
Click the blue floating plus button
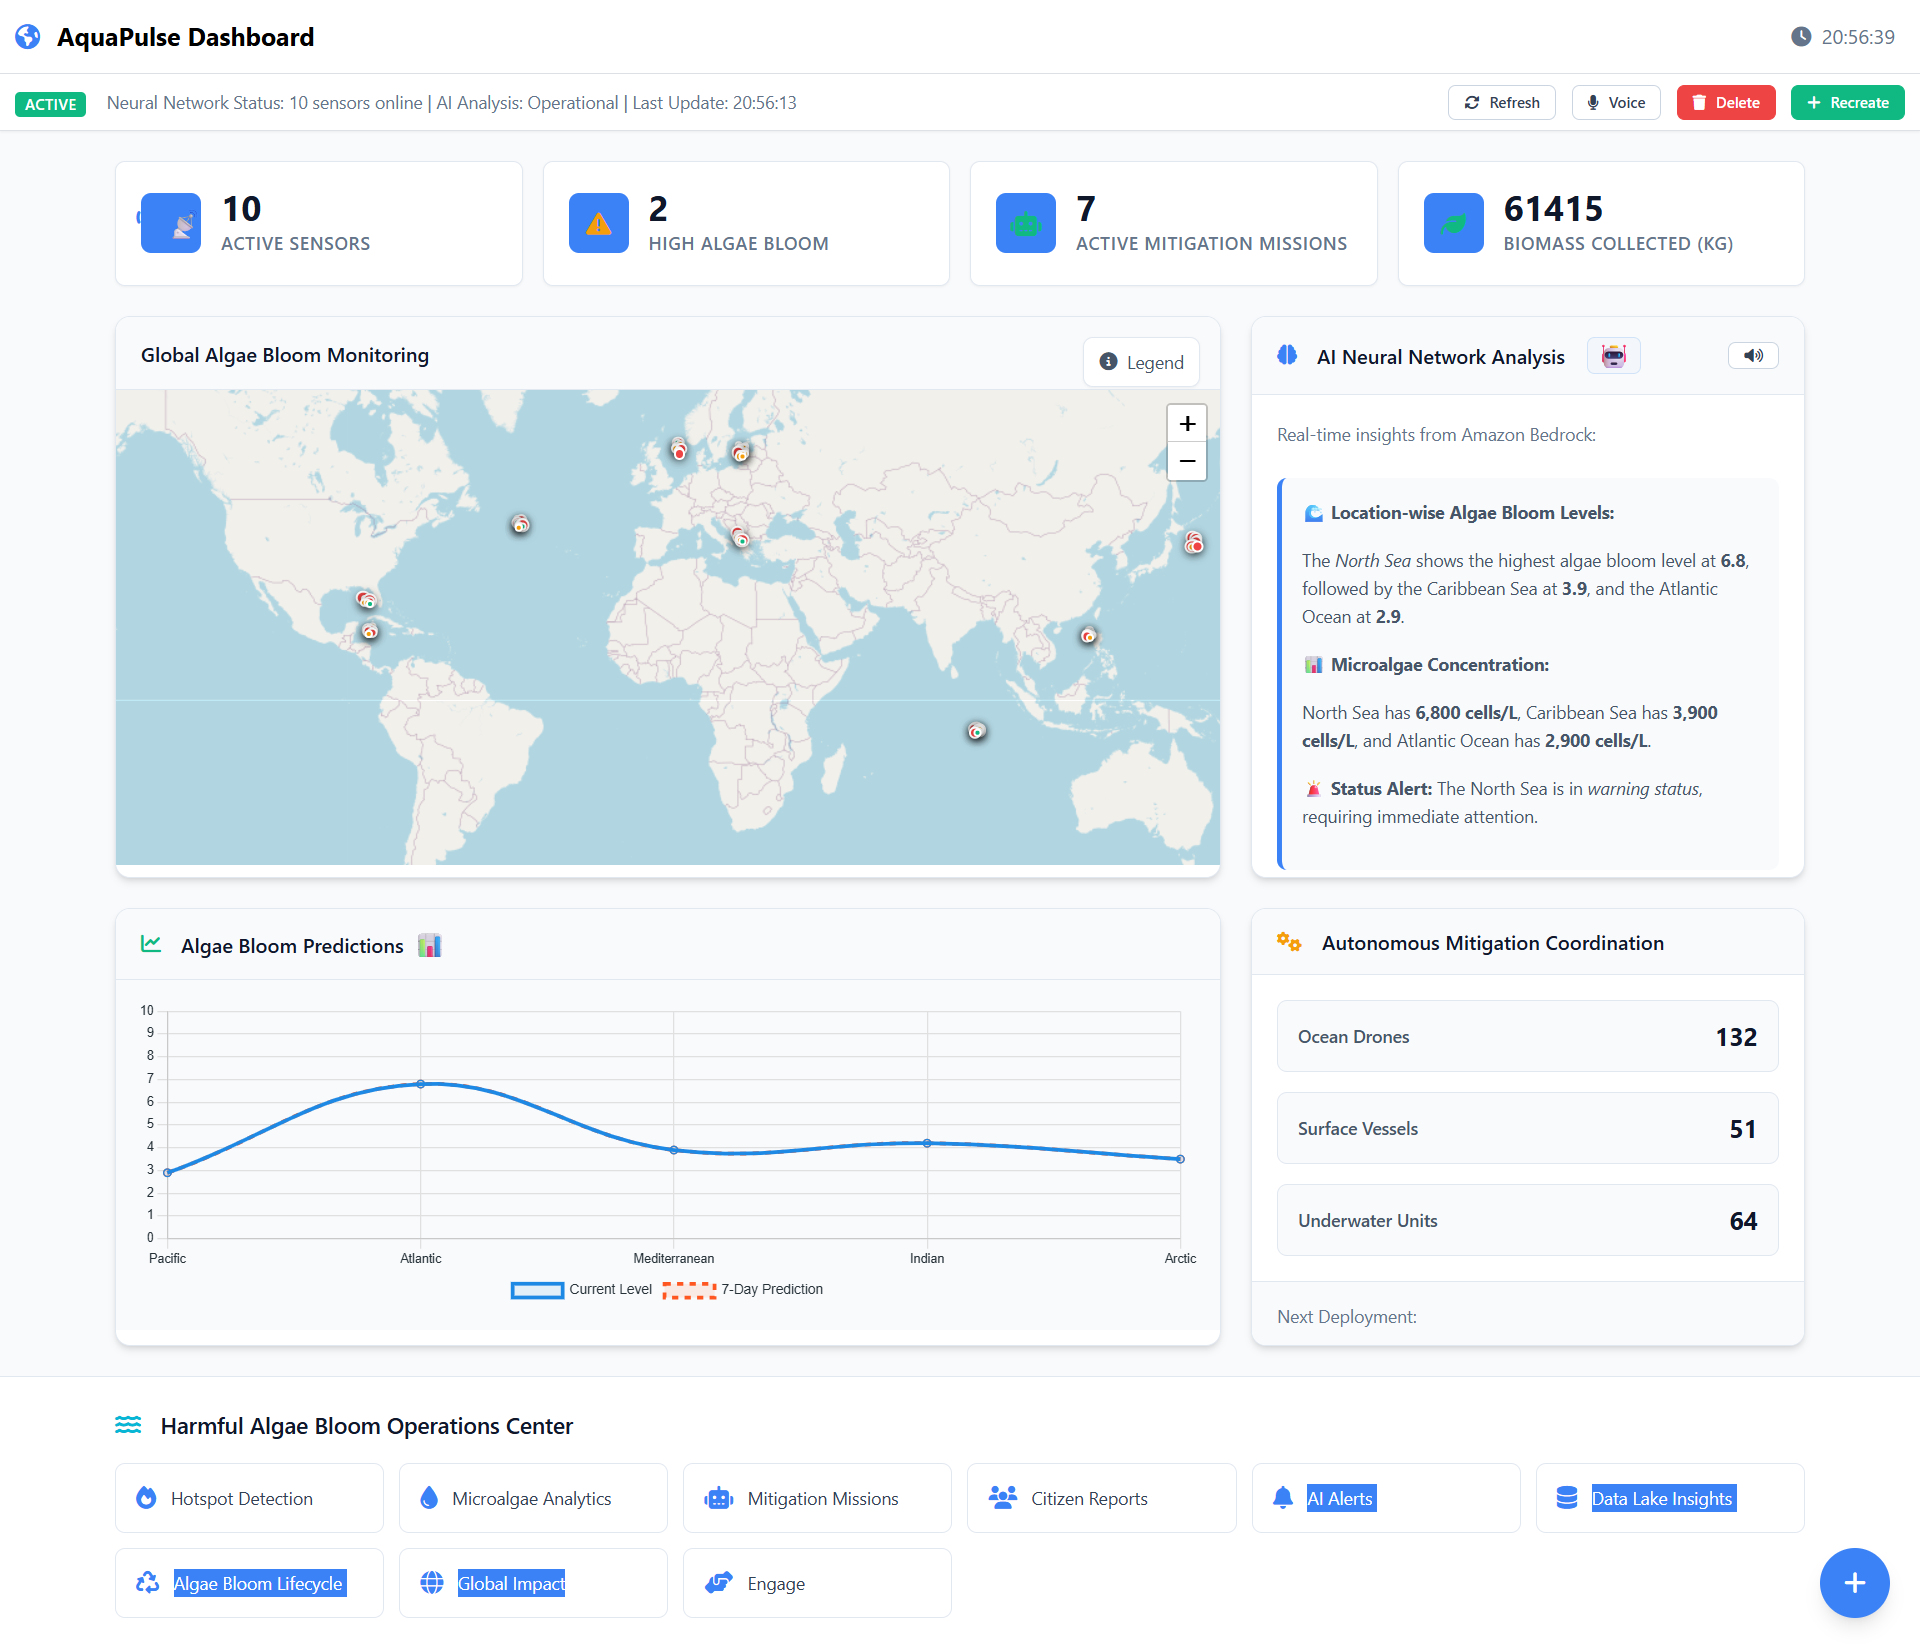[1853, 1582]
